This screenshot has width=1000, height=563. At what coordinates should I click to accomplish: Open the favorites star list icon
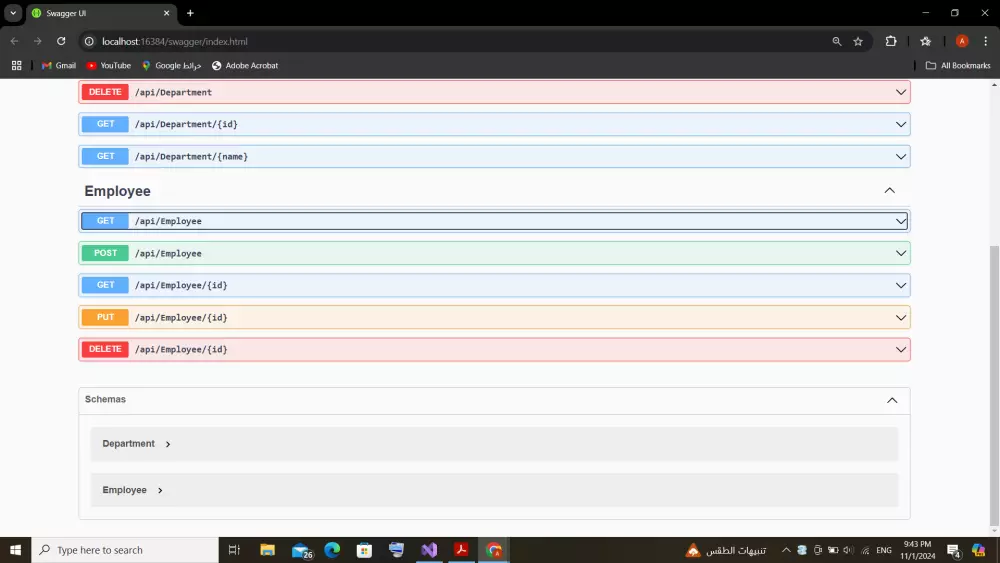(x=925, y=41)
